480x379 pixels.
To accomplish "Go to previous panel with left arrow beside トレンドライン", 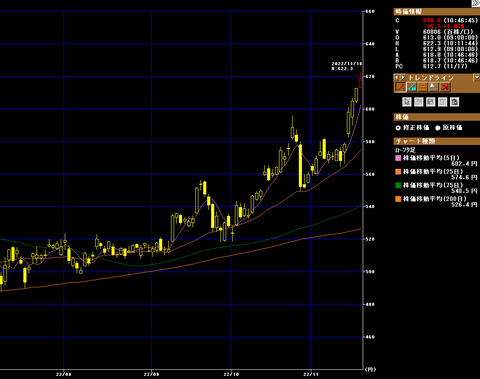I will 397,77.
